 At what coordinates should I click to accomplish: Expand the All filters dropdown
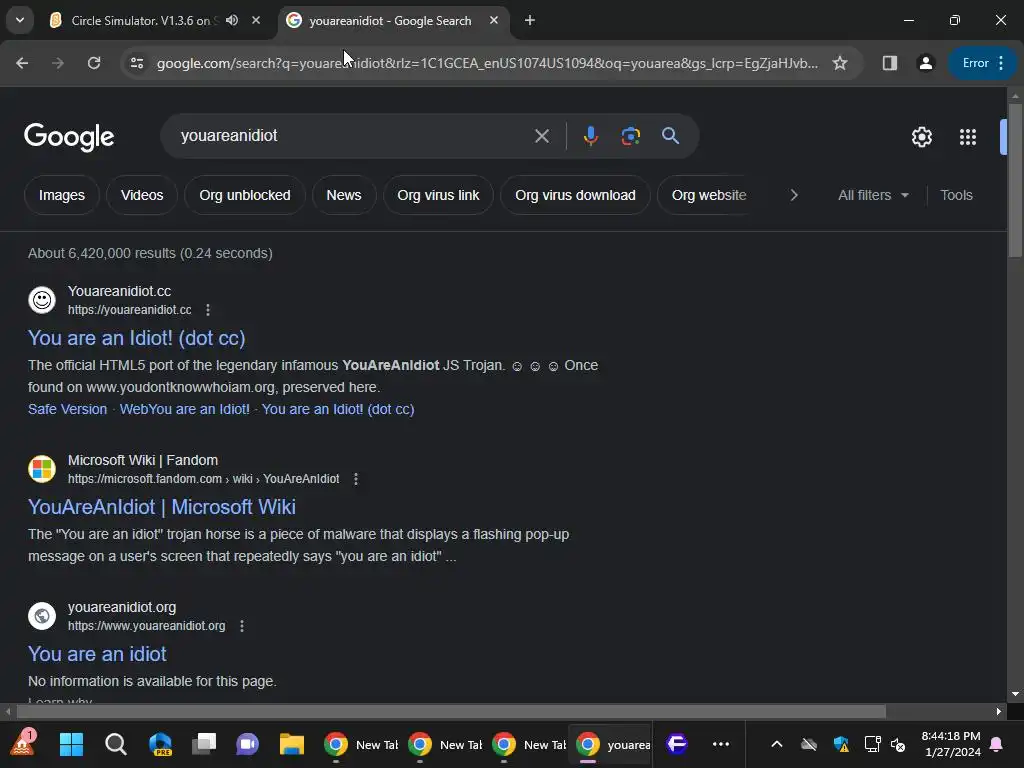(873, 195)
